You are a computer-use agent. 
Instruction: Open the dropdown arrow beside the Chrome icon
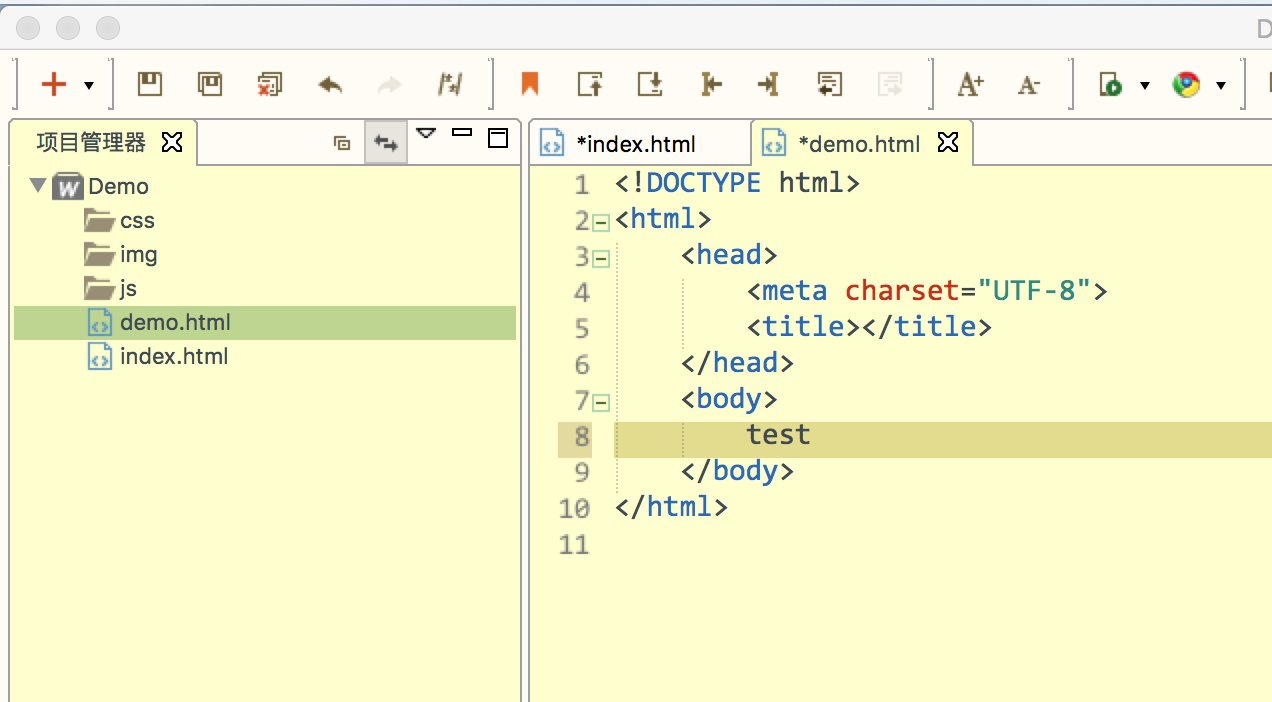[1221, 86]
